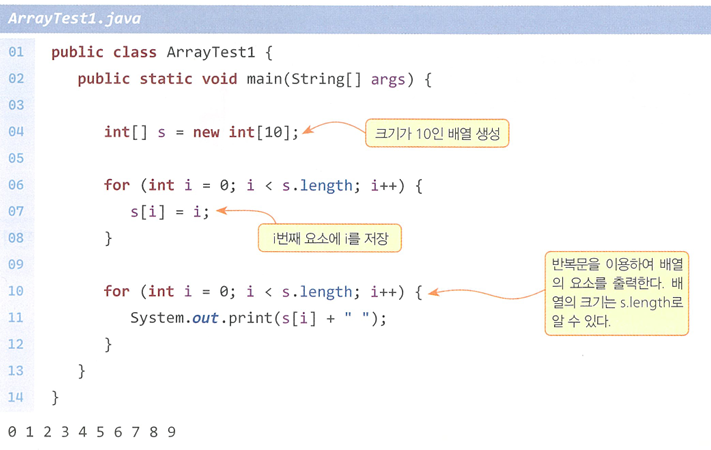Click line number 10 in the gutter

coord(16,291)
